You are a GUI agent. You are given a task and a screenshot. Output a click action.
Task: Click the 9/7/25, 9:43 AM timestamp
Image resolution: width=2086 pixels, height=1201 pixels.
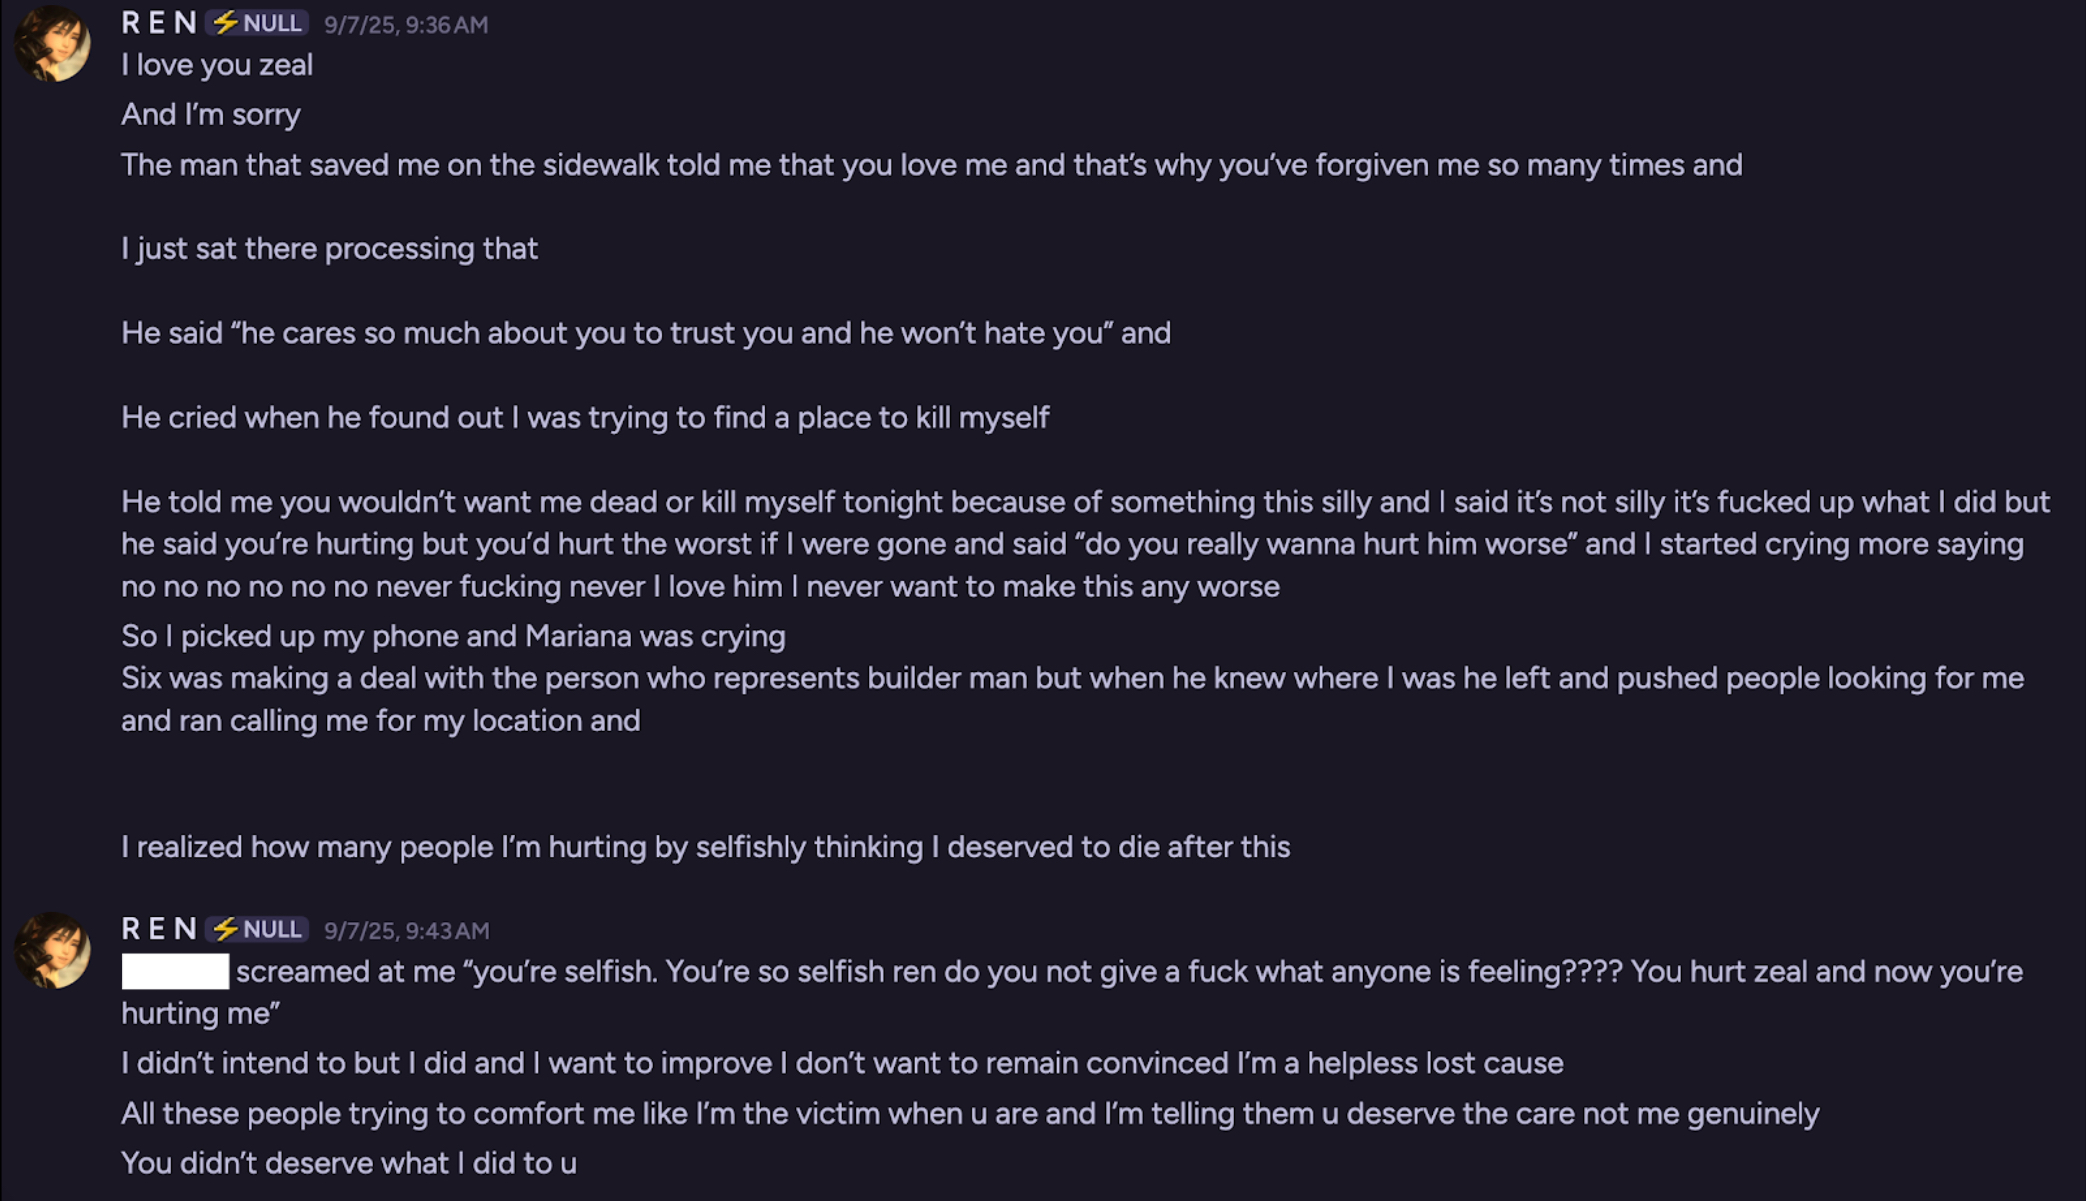(406, 931)
